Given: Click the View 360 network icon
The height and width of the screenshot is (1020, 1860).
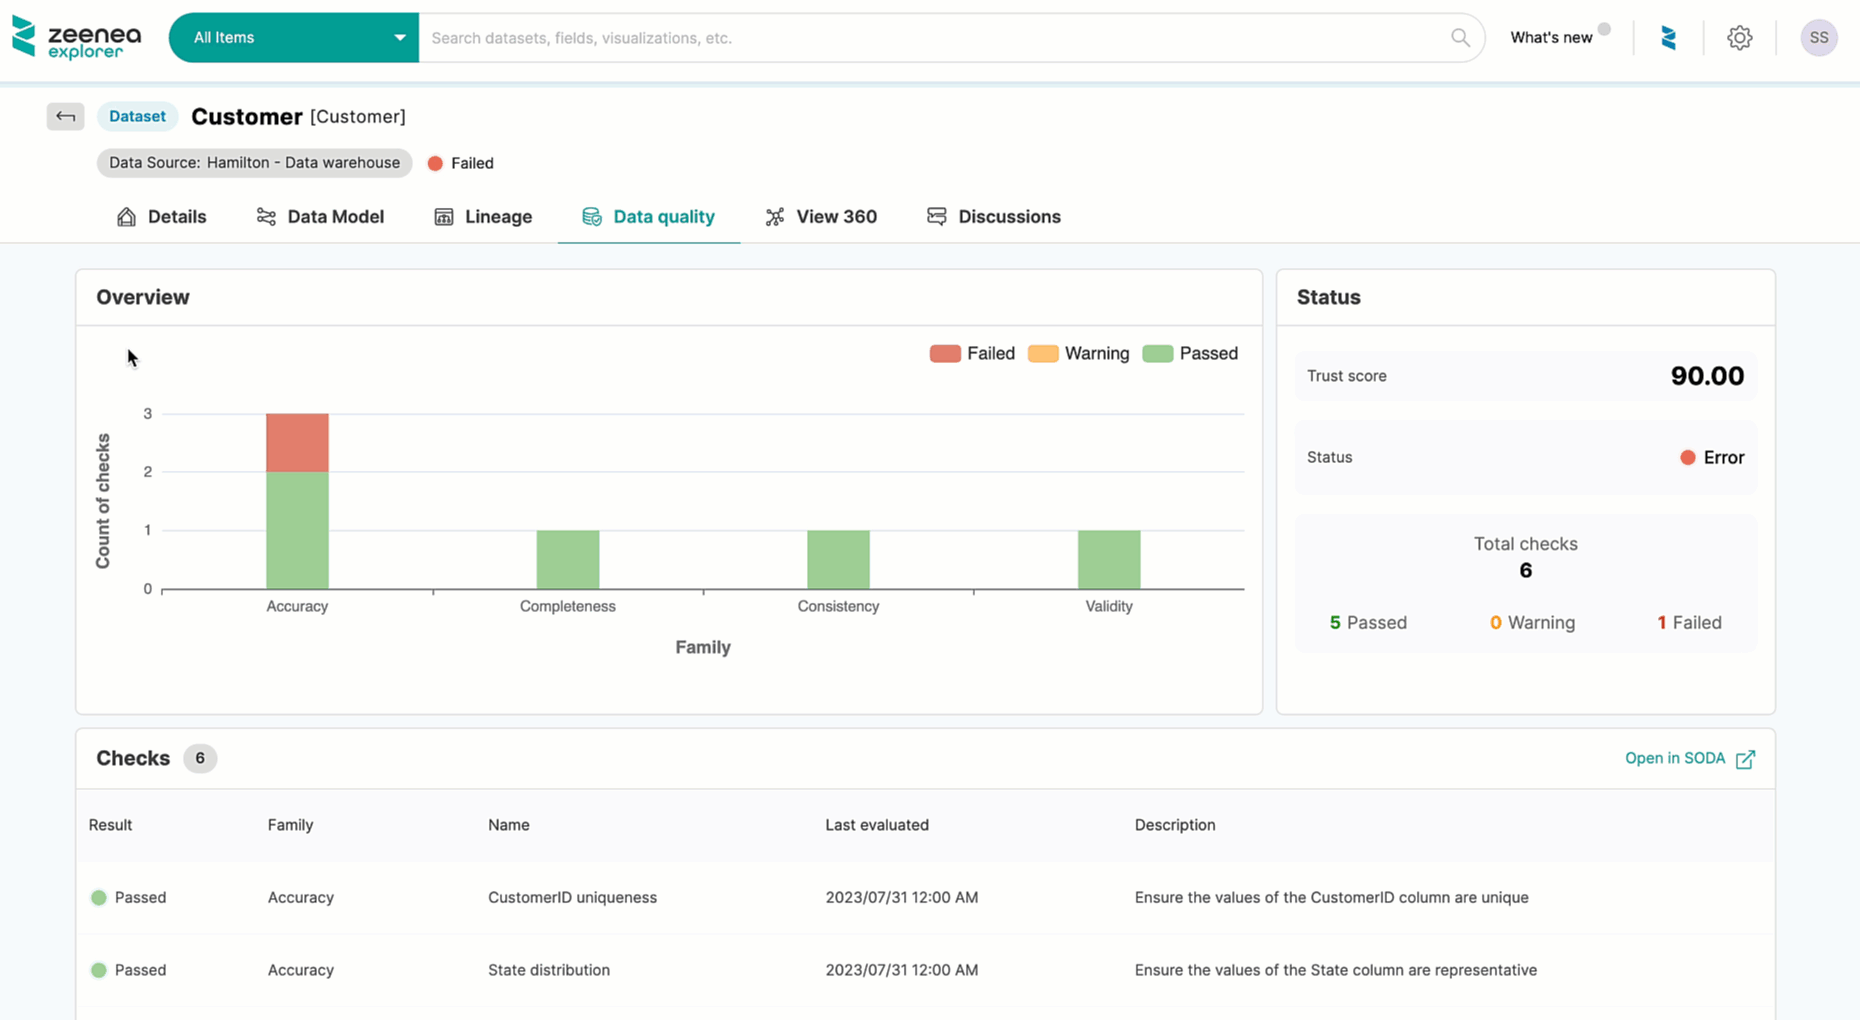Looking at the screenshot, I should click(x=774, y=216).
